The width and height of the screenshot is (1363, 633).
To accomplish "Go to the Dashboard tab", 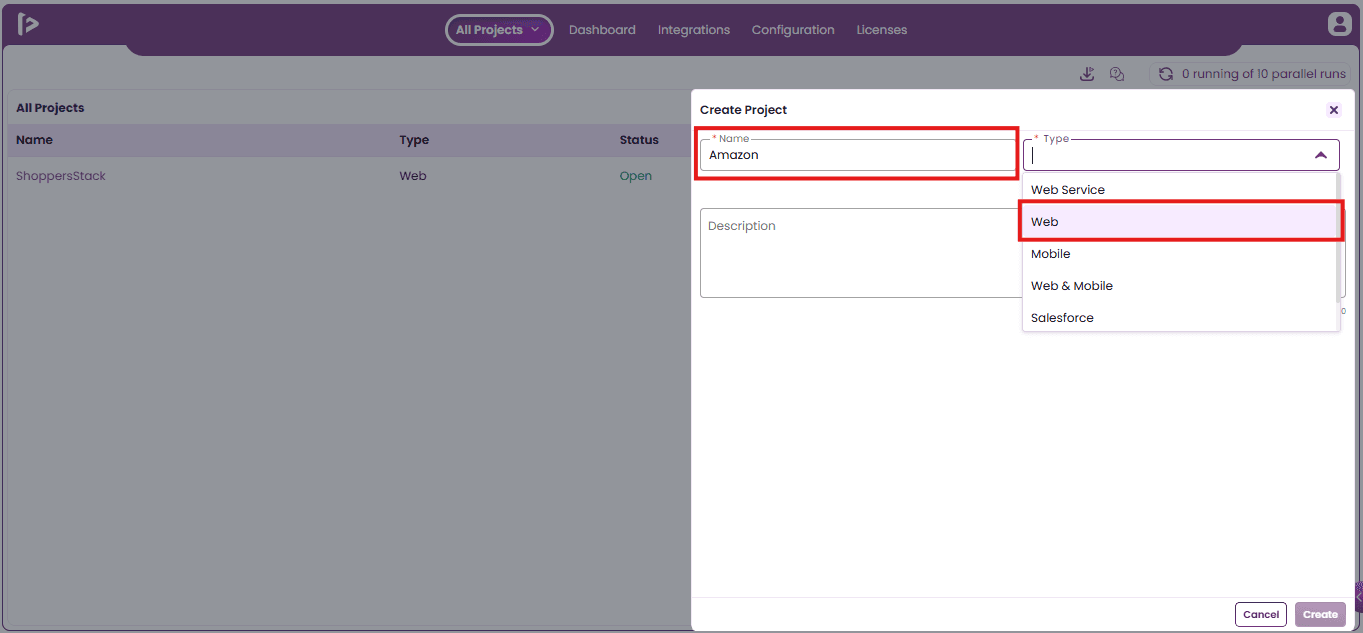I will [x=602, y=30].
